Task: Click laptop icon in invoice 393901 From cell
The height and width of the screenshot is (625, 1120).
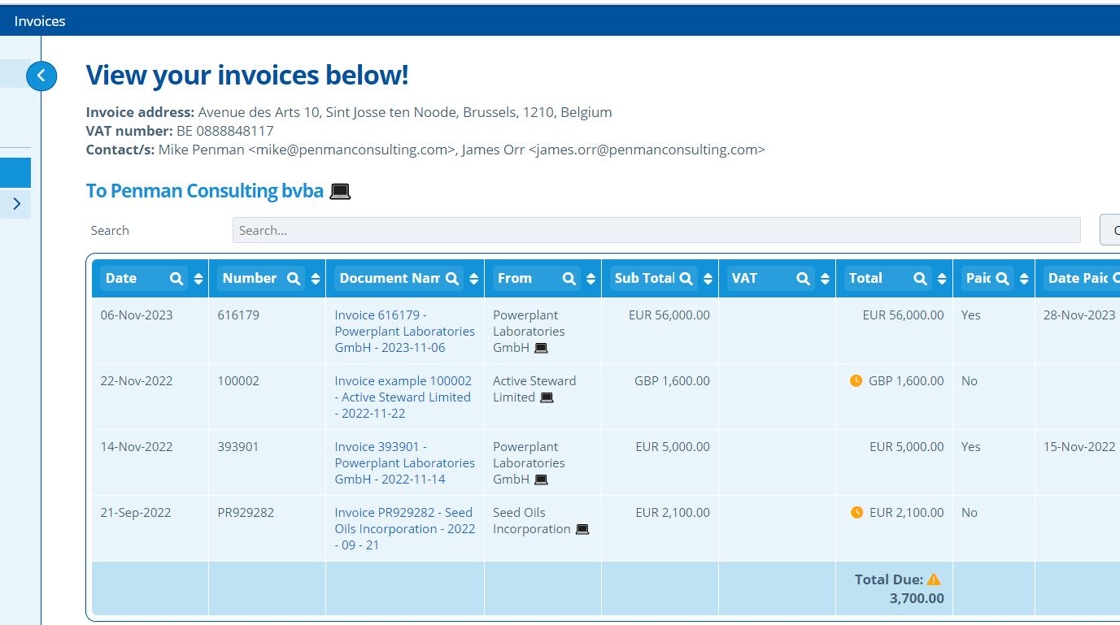Action: 541,479
